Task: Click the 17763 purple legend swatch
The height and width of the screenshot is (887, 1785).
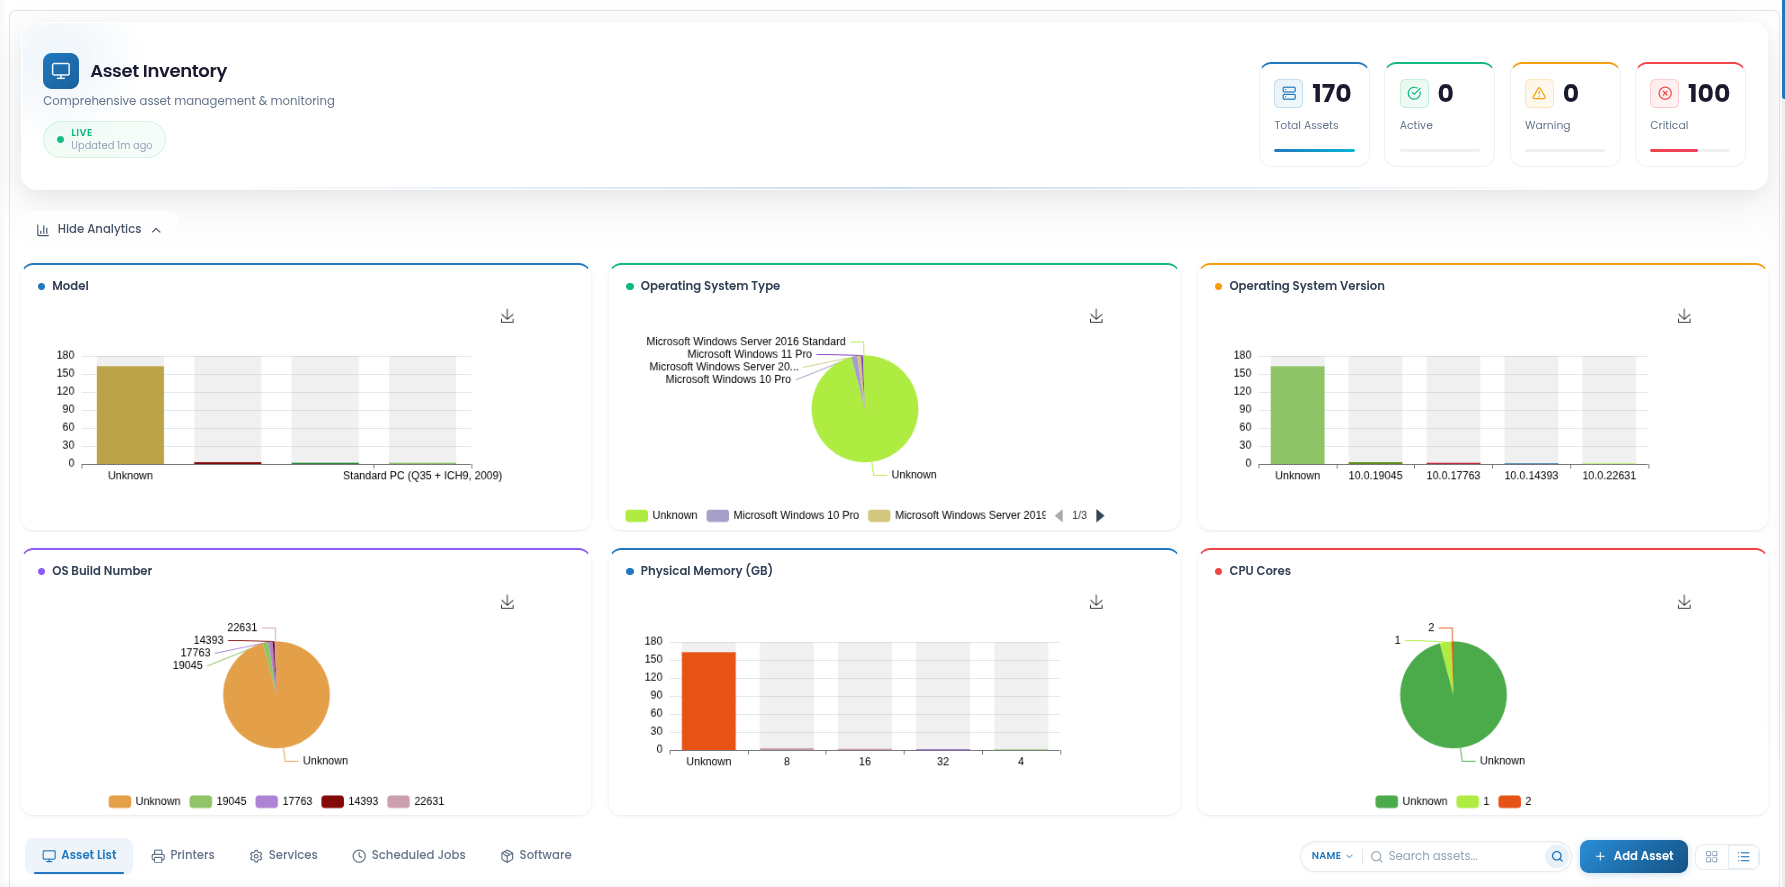Action: pos(266,801)
